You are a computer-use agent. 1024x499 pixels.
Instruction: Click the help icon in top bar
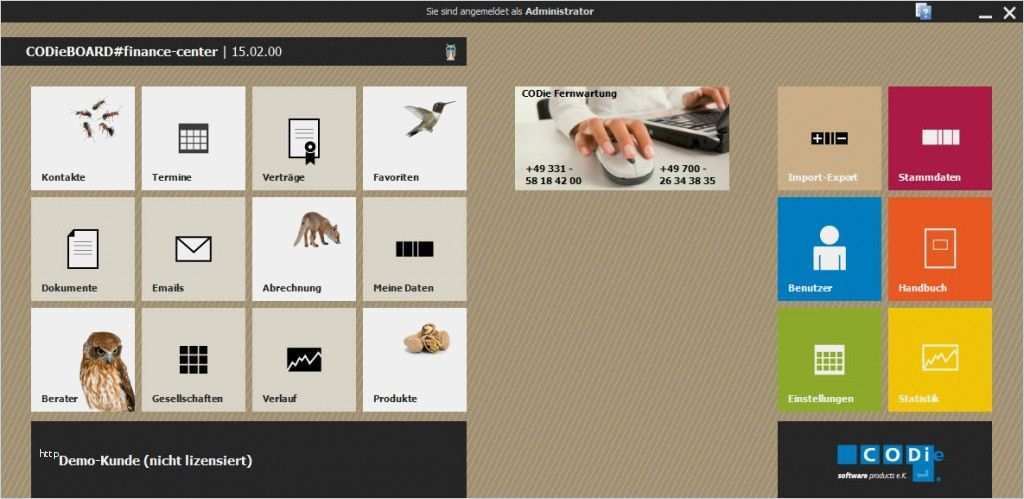(923, 11)
